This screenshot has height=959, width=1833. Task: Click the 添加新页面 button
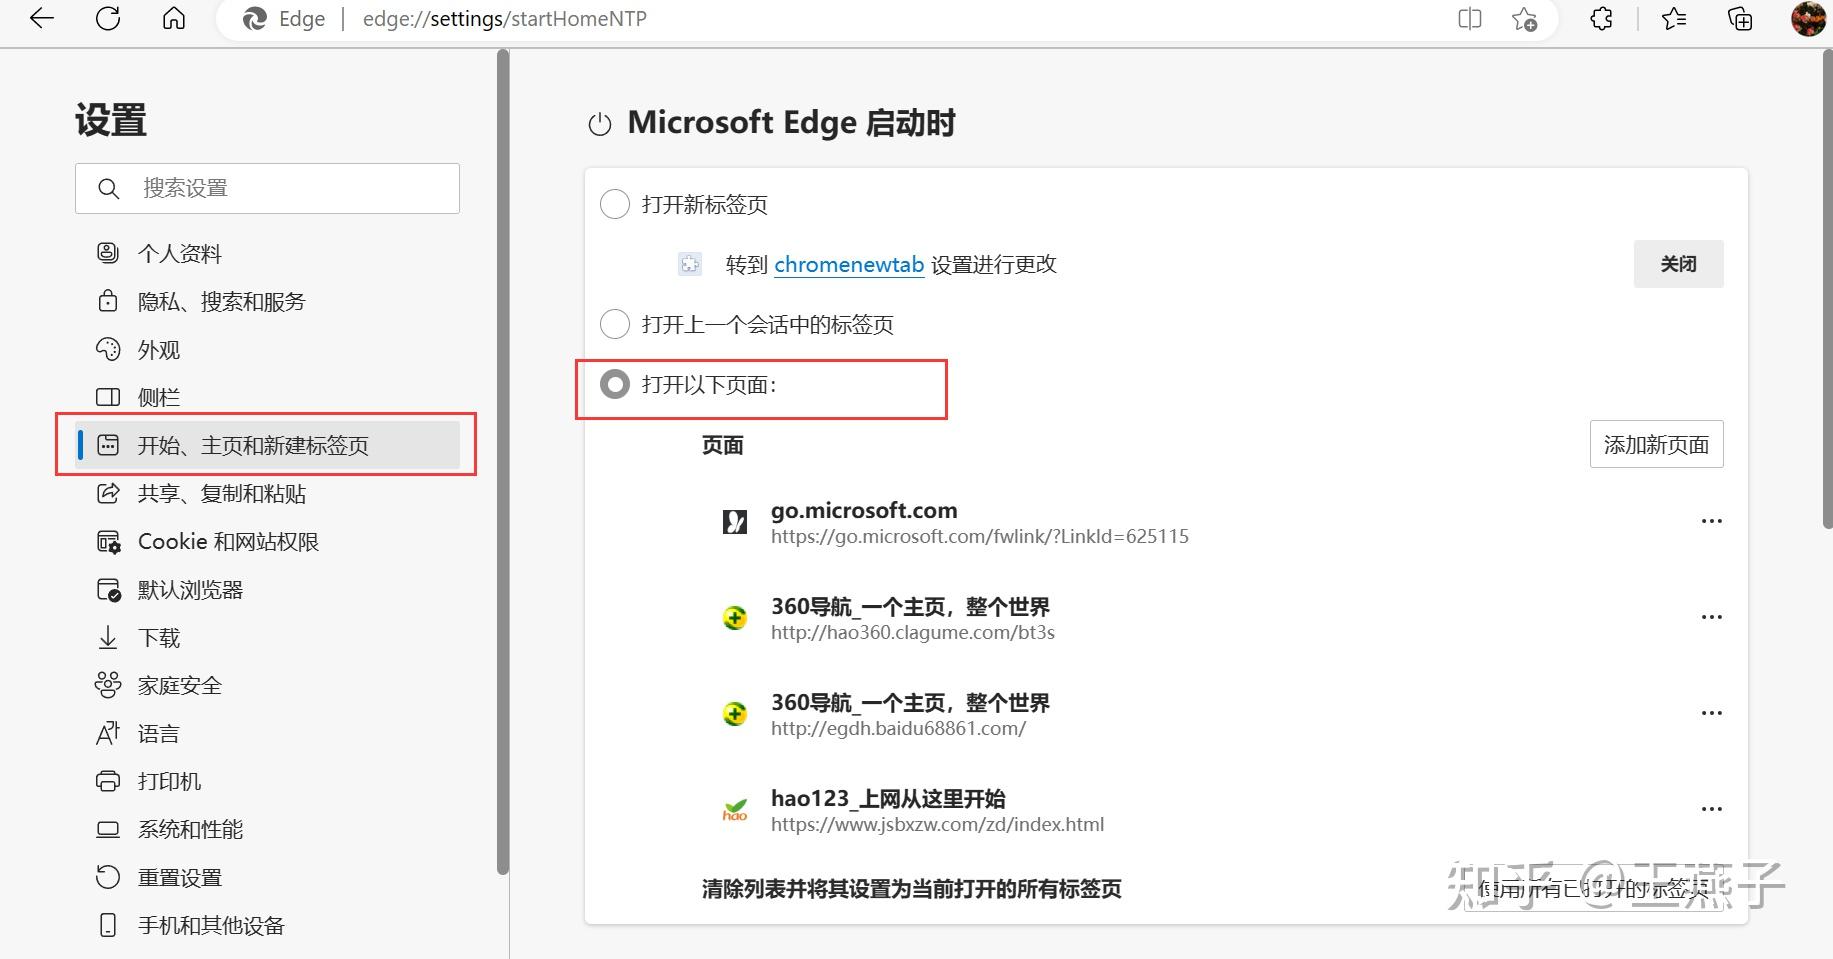[1656, 443]
